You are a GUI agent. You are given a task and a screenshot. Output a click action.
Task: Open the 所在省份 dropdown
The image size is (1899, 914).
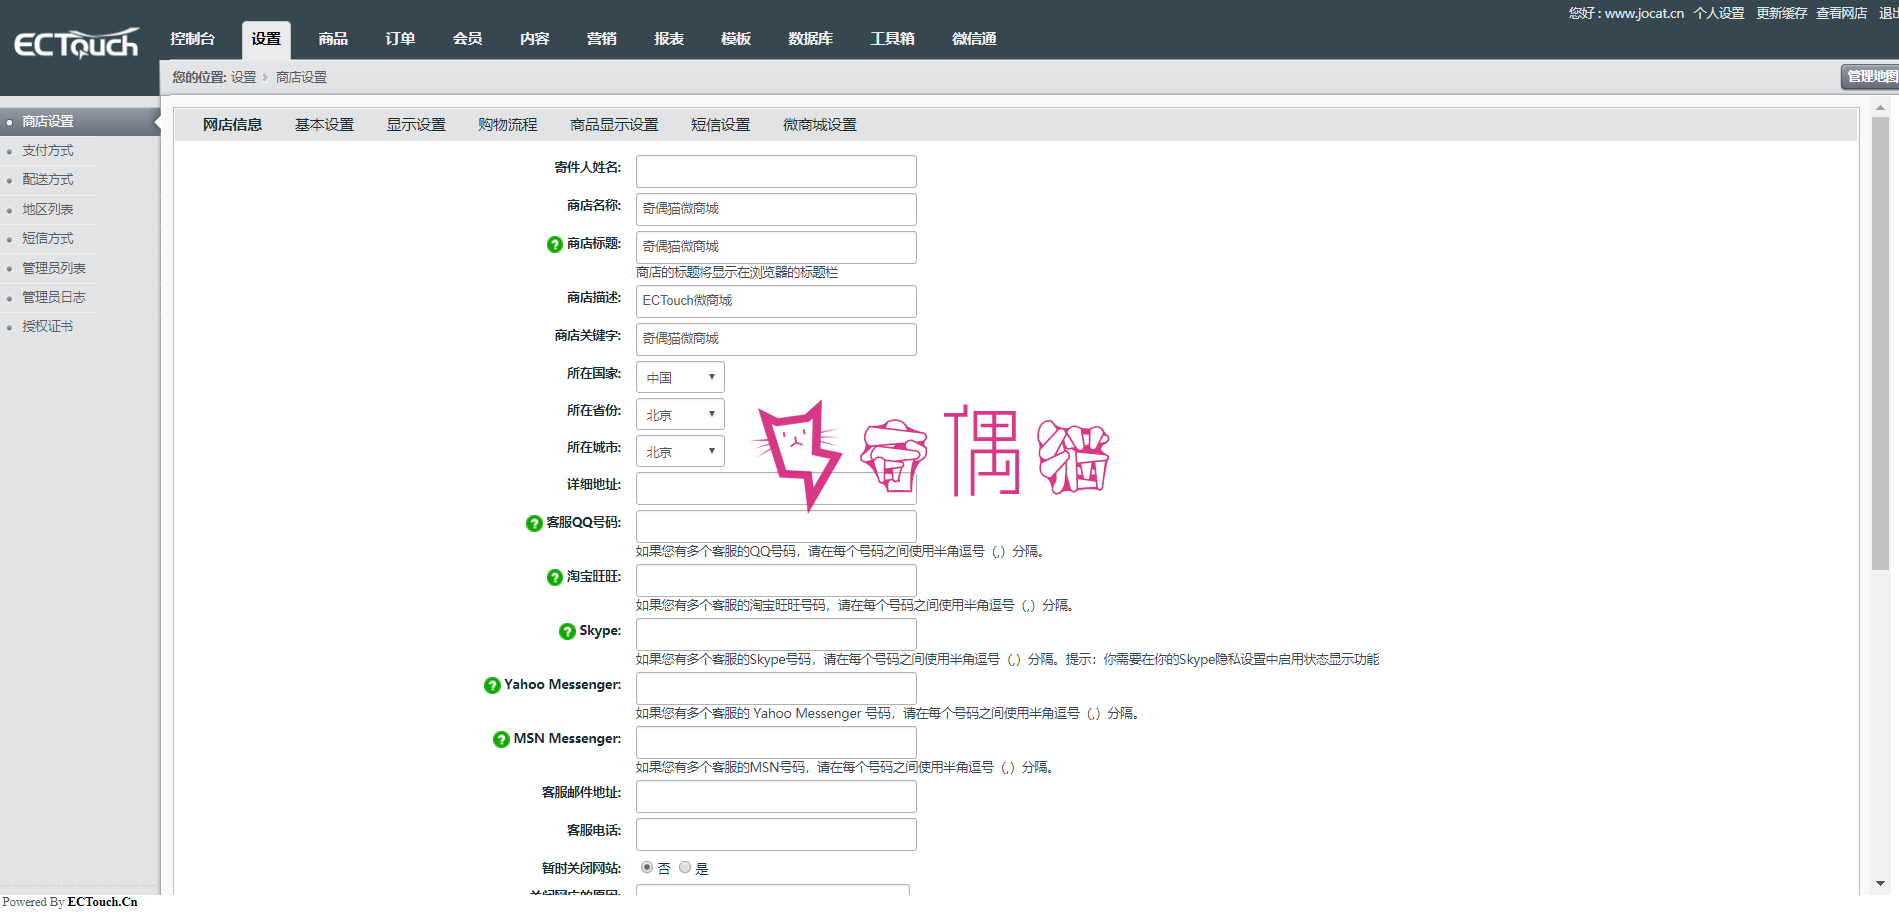coord(680,414)
